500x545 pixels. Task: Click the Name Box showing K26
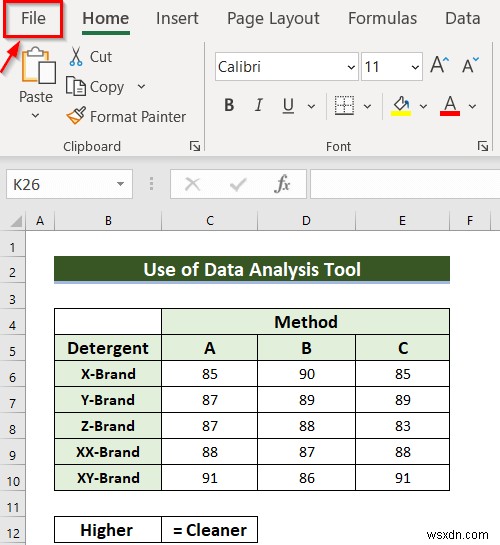click(69, 184)
